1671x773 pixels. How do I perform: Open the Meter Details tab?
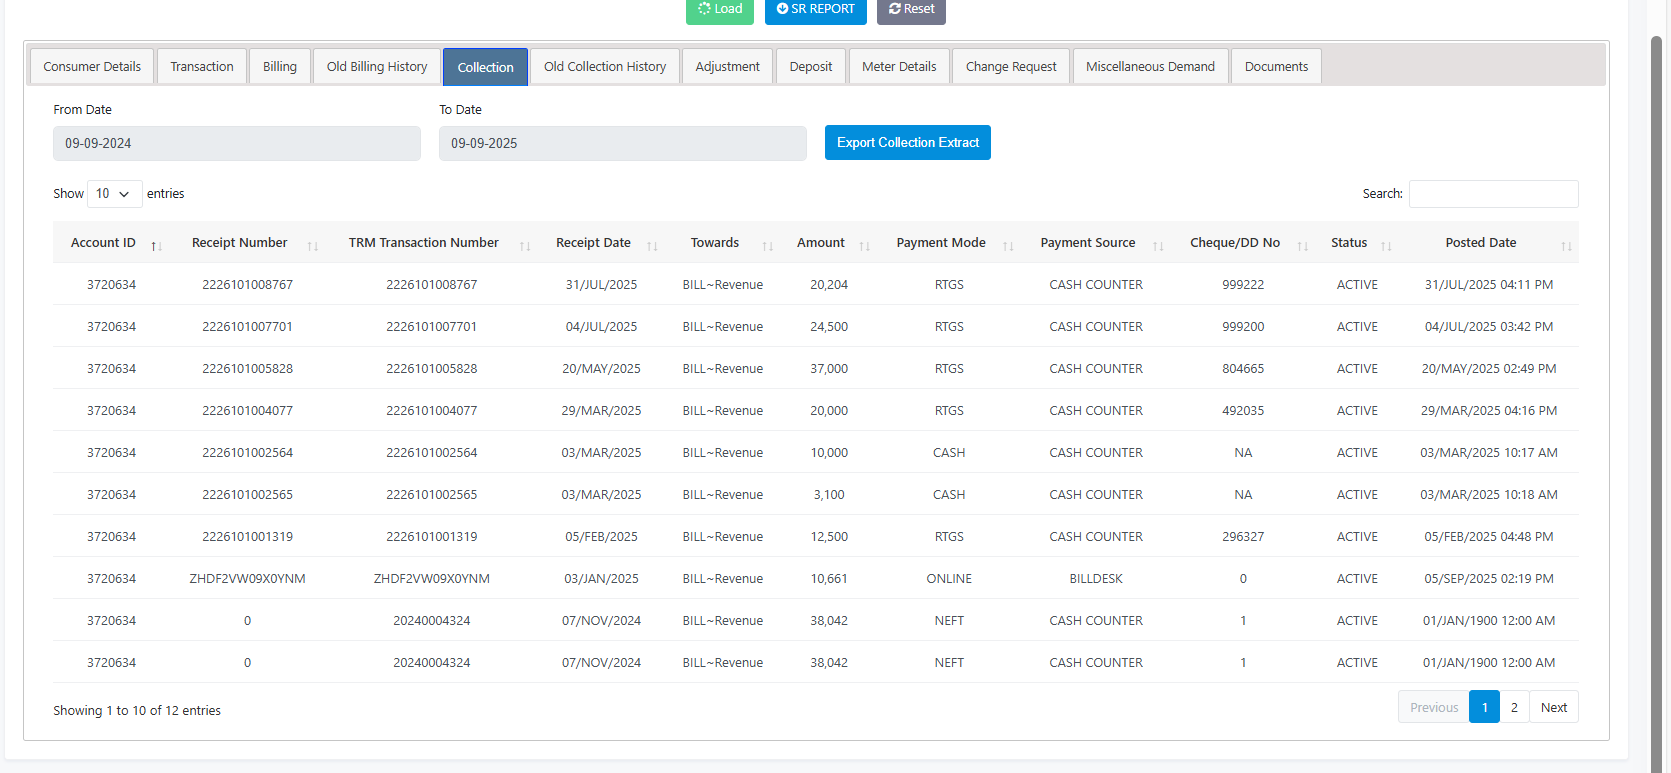click(899, 67)
